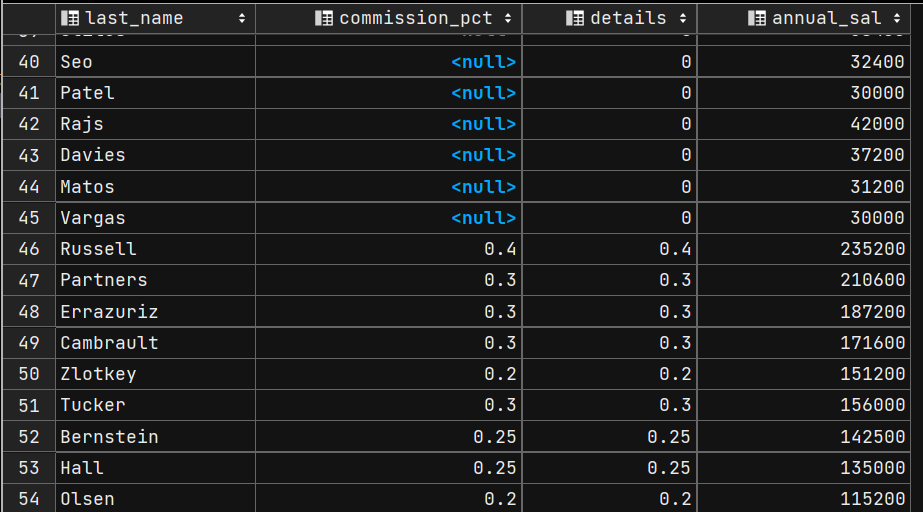The image size is (923, 512).
Task: Click the cell 'Cambrault'
Action: (155, 343)
